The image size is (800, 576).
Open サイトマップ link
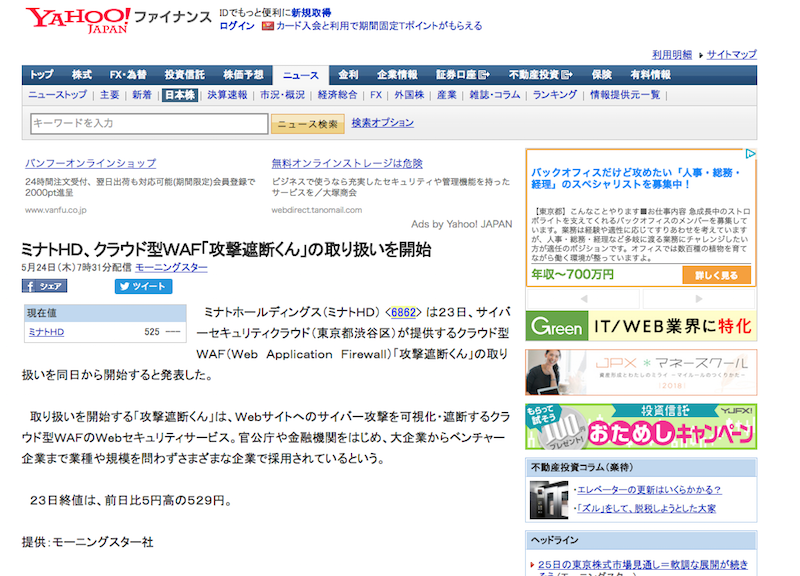(x=732, y=55)
